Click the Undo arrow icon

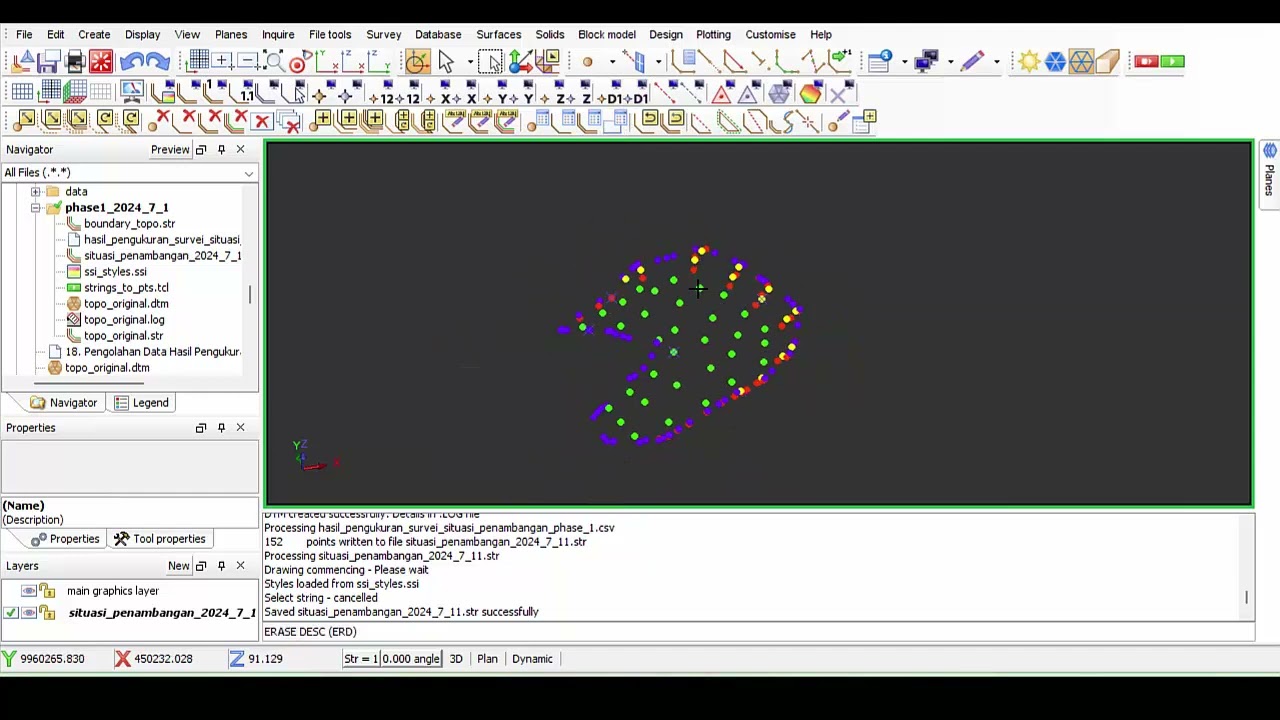(x=132, y=62)
